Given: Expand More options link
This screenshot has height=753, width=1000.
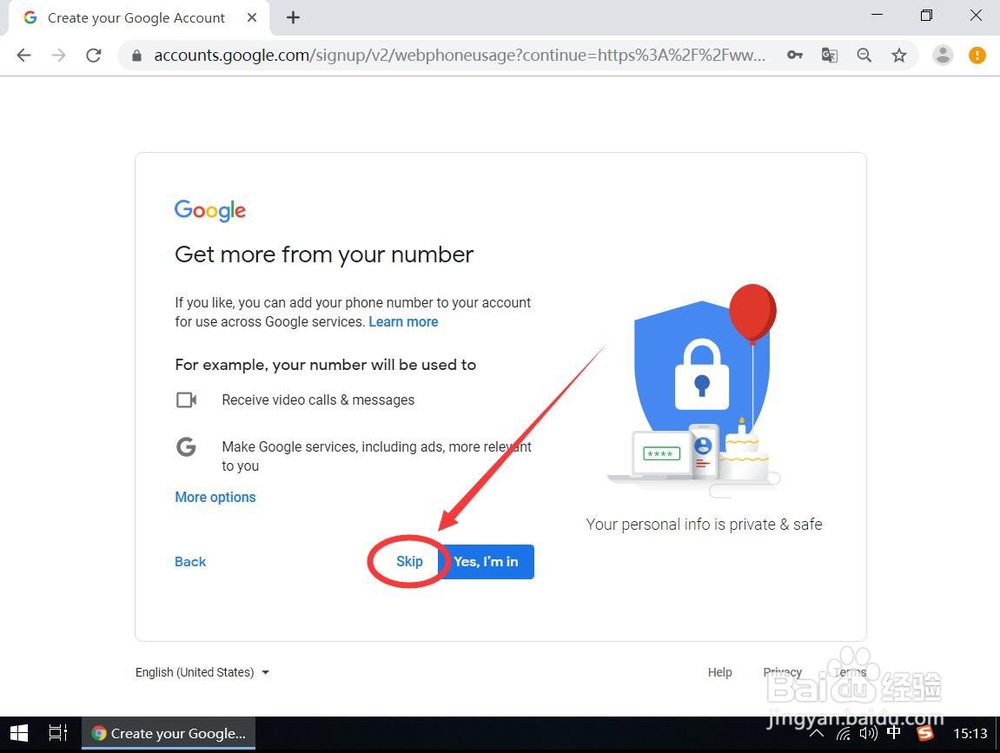Looking at the screenshot, I should 215,497.
